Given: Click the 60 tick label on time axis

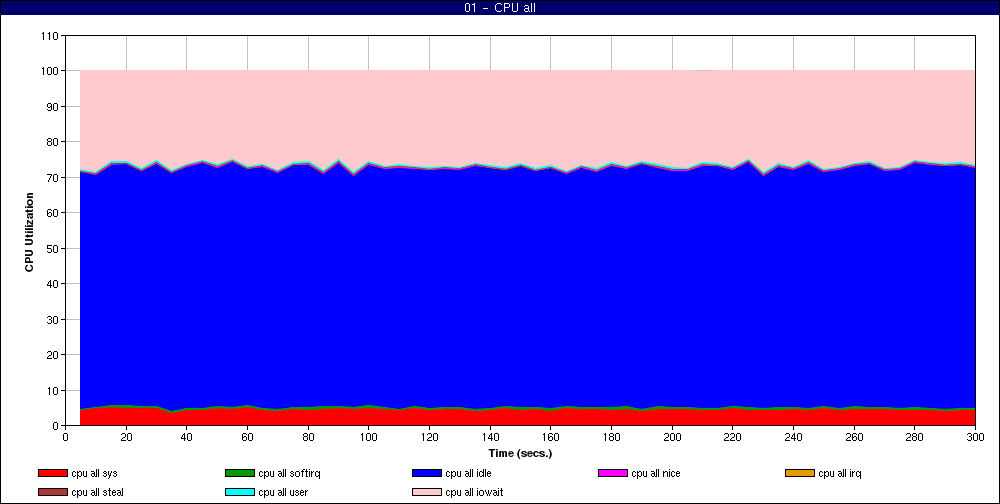Looking at the screenshot, I should click(x=247, y=437).
